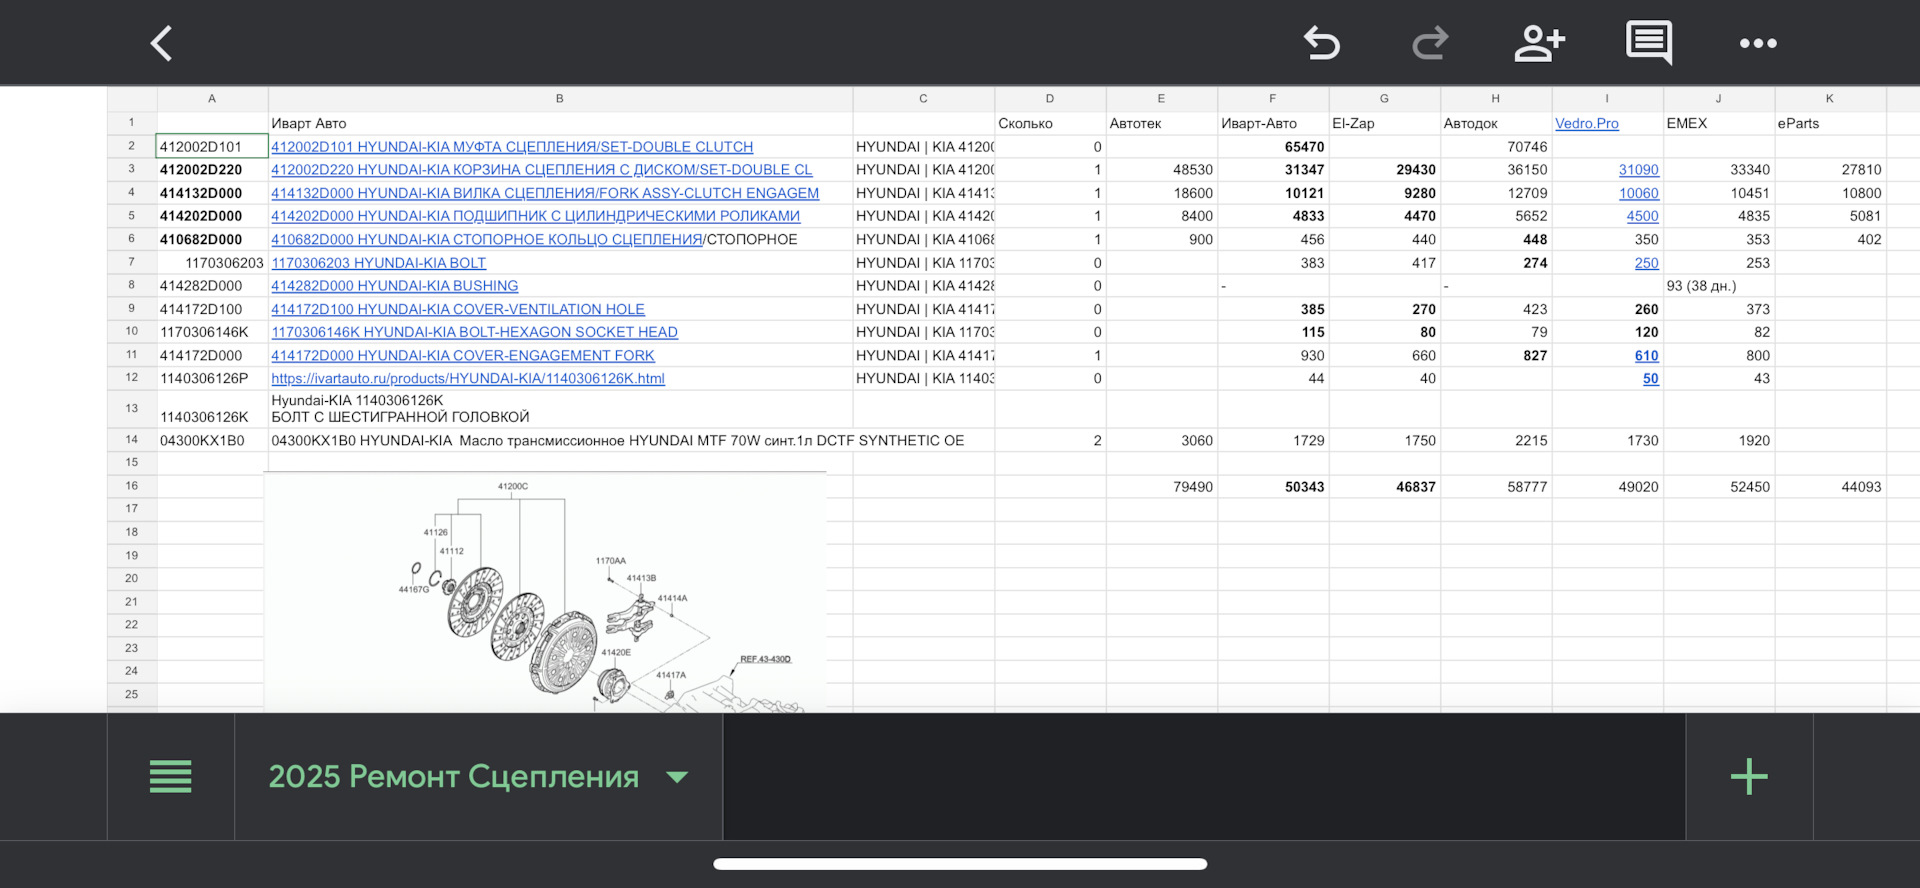Open the three-dot more menu
The image size is (1920, 888).
click(1758, 43)
